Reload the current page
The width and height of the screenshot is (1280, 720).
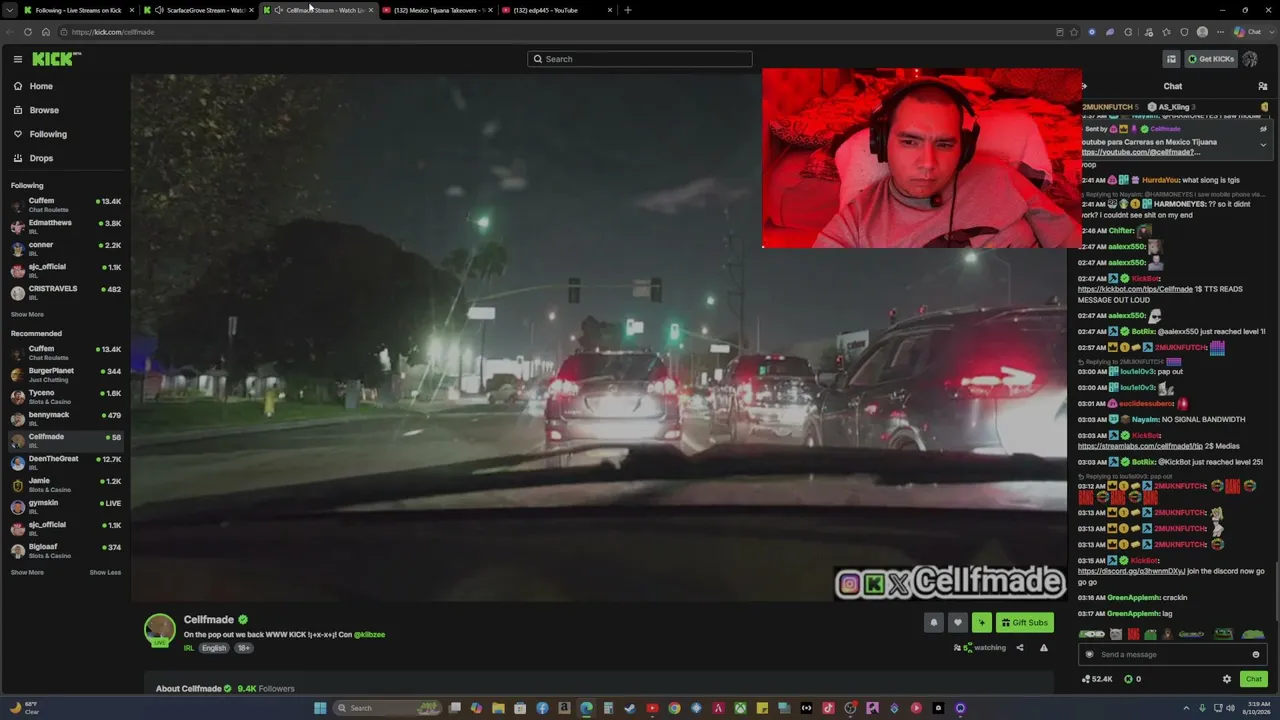(27, 32)
